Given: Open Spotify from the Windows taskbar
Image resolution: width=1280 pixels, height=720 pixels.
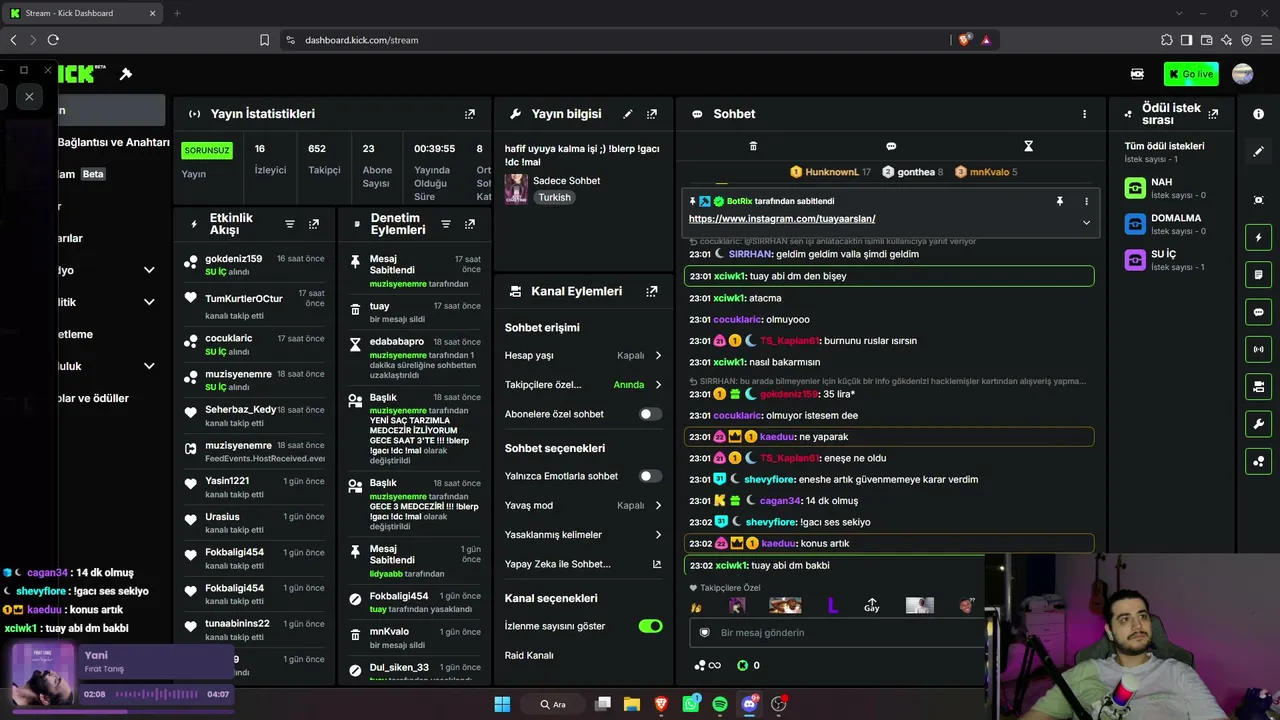Looking at the screenshot, I should coord(720,704).
